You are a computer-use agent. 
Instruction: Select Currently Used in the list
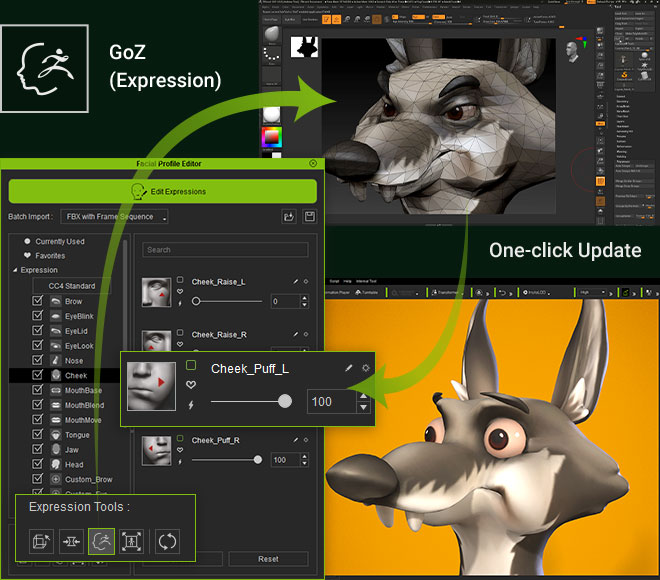[60, 241]
